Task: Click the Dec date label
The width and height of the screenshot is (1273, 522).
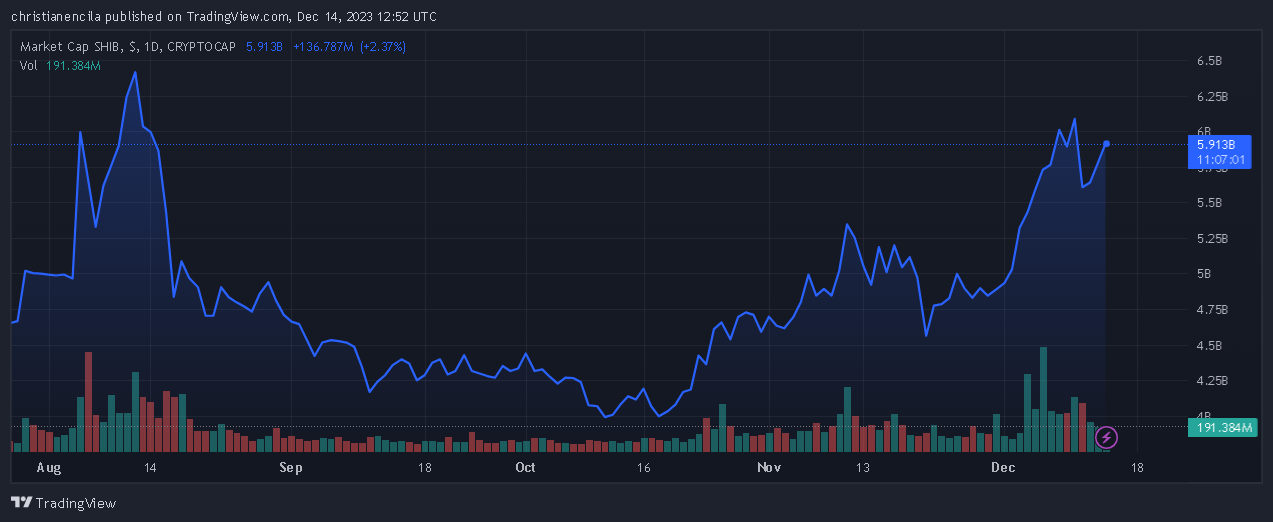Action: tap(1003, 467)
